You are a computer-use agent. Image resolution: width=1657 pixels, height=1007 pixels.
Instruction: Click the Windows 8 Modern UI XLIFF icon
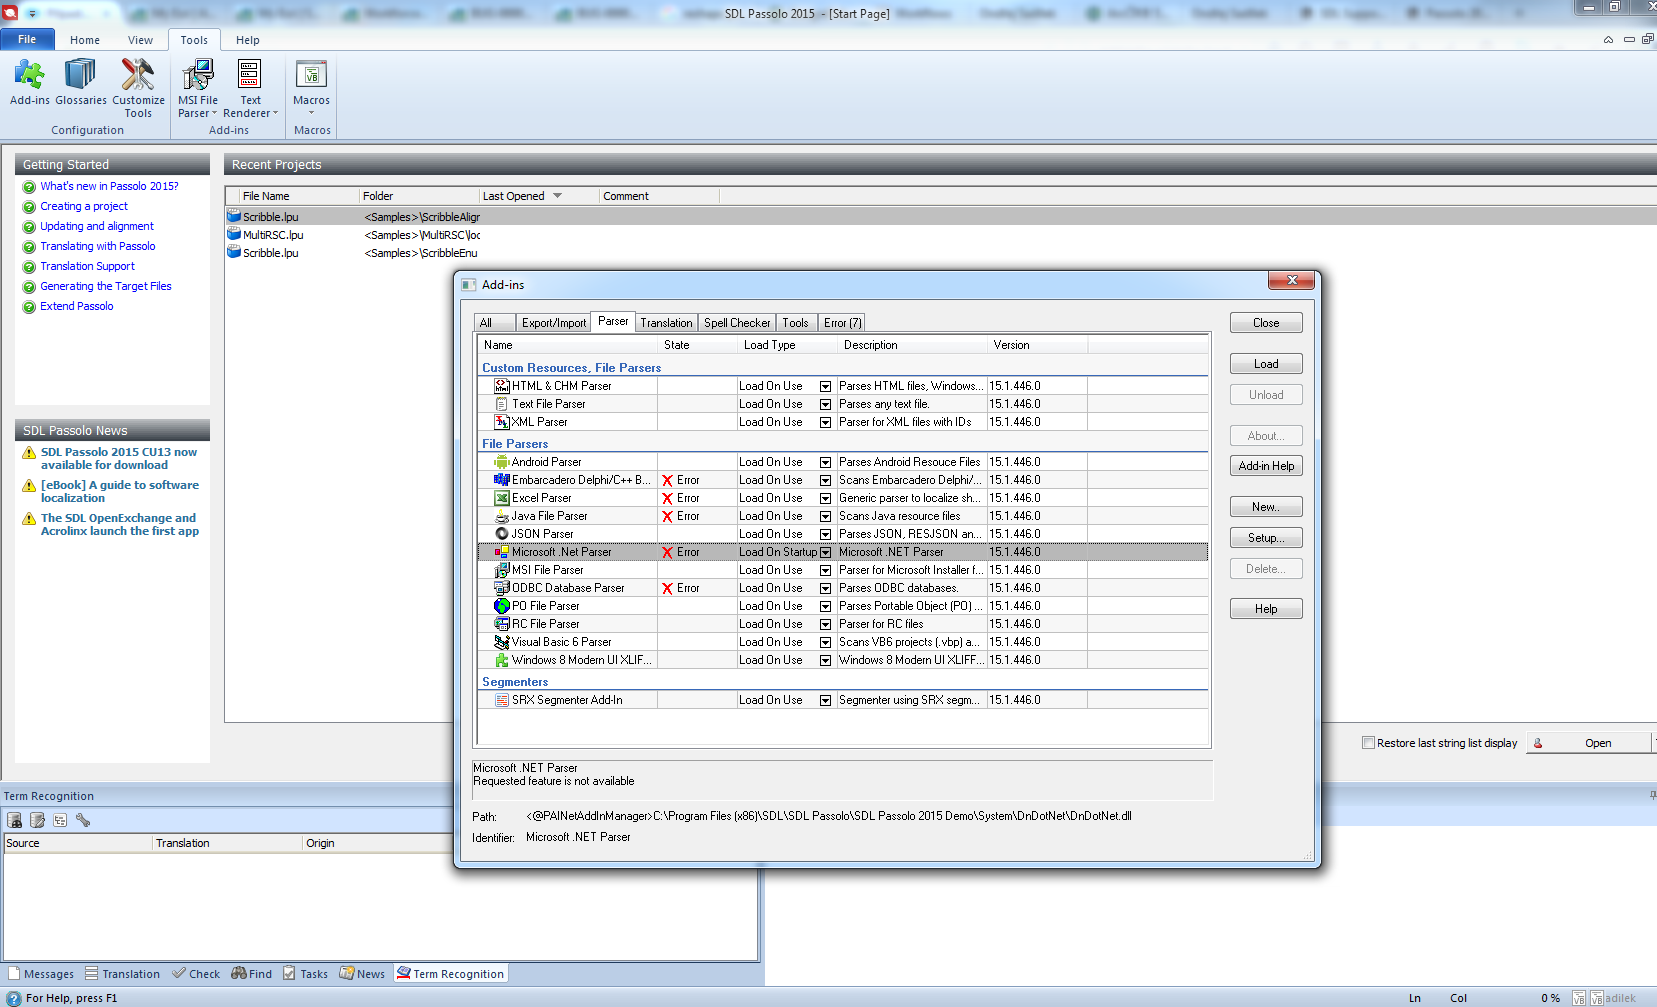(x=502, y=660)
